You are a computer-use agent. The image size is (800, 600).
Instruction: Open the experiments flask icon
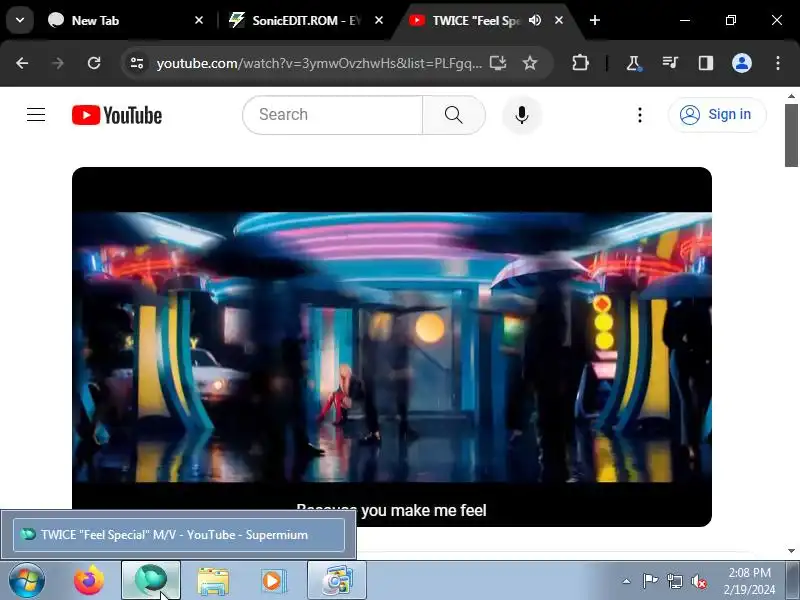click(633, 63)
